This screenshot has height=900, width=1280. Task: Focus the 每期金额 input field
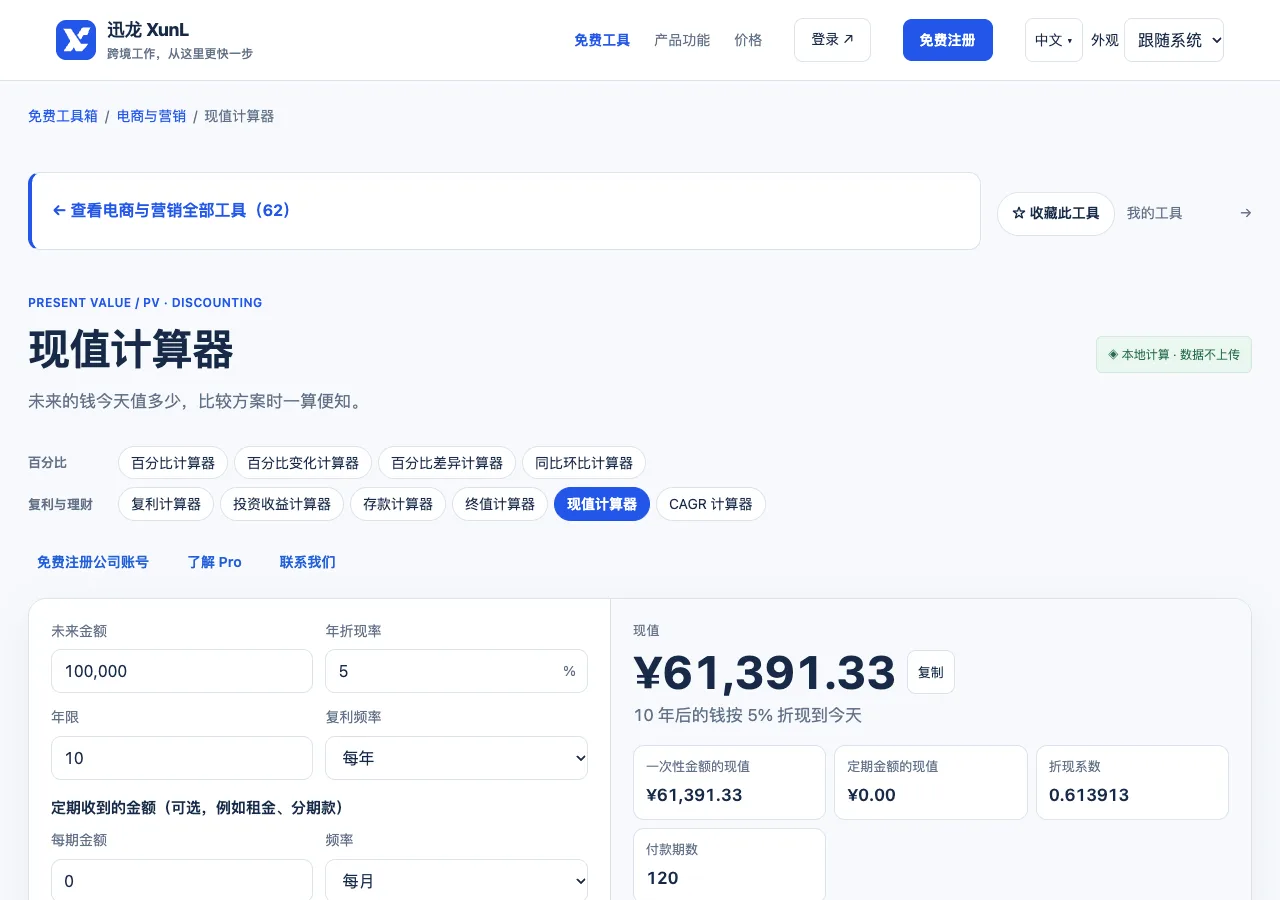click(x=182, y=881)
